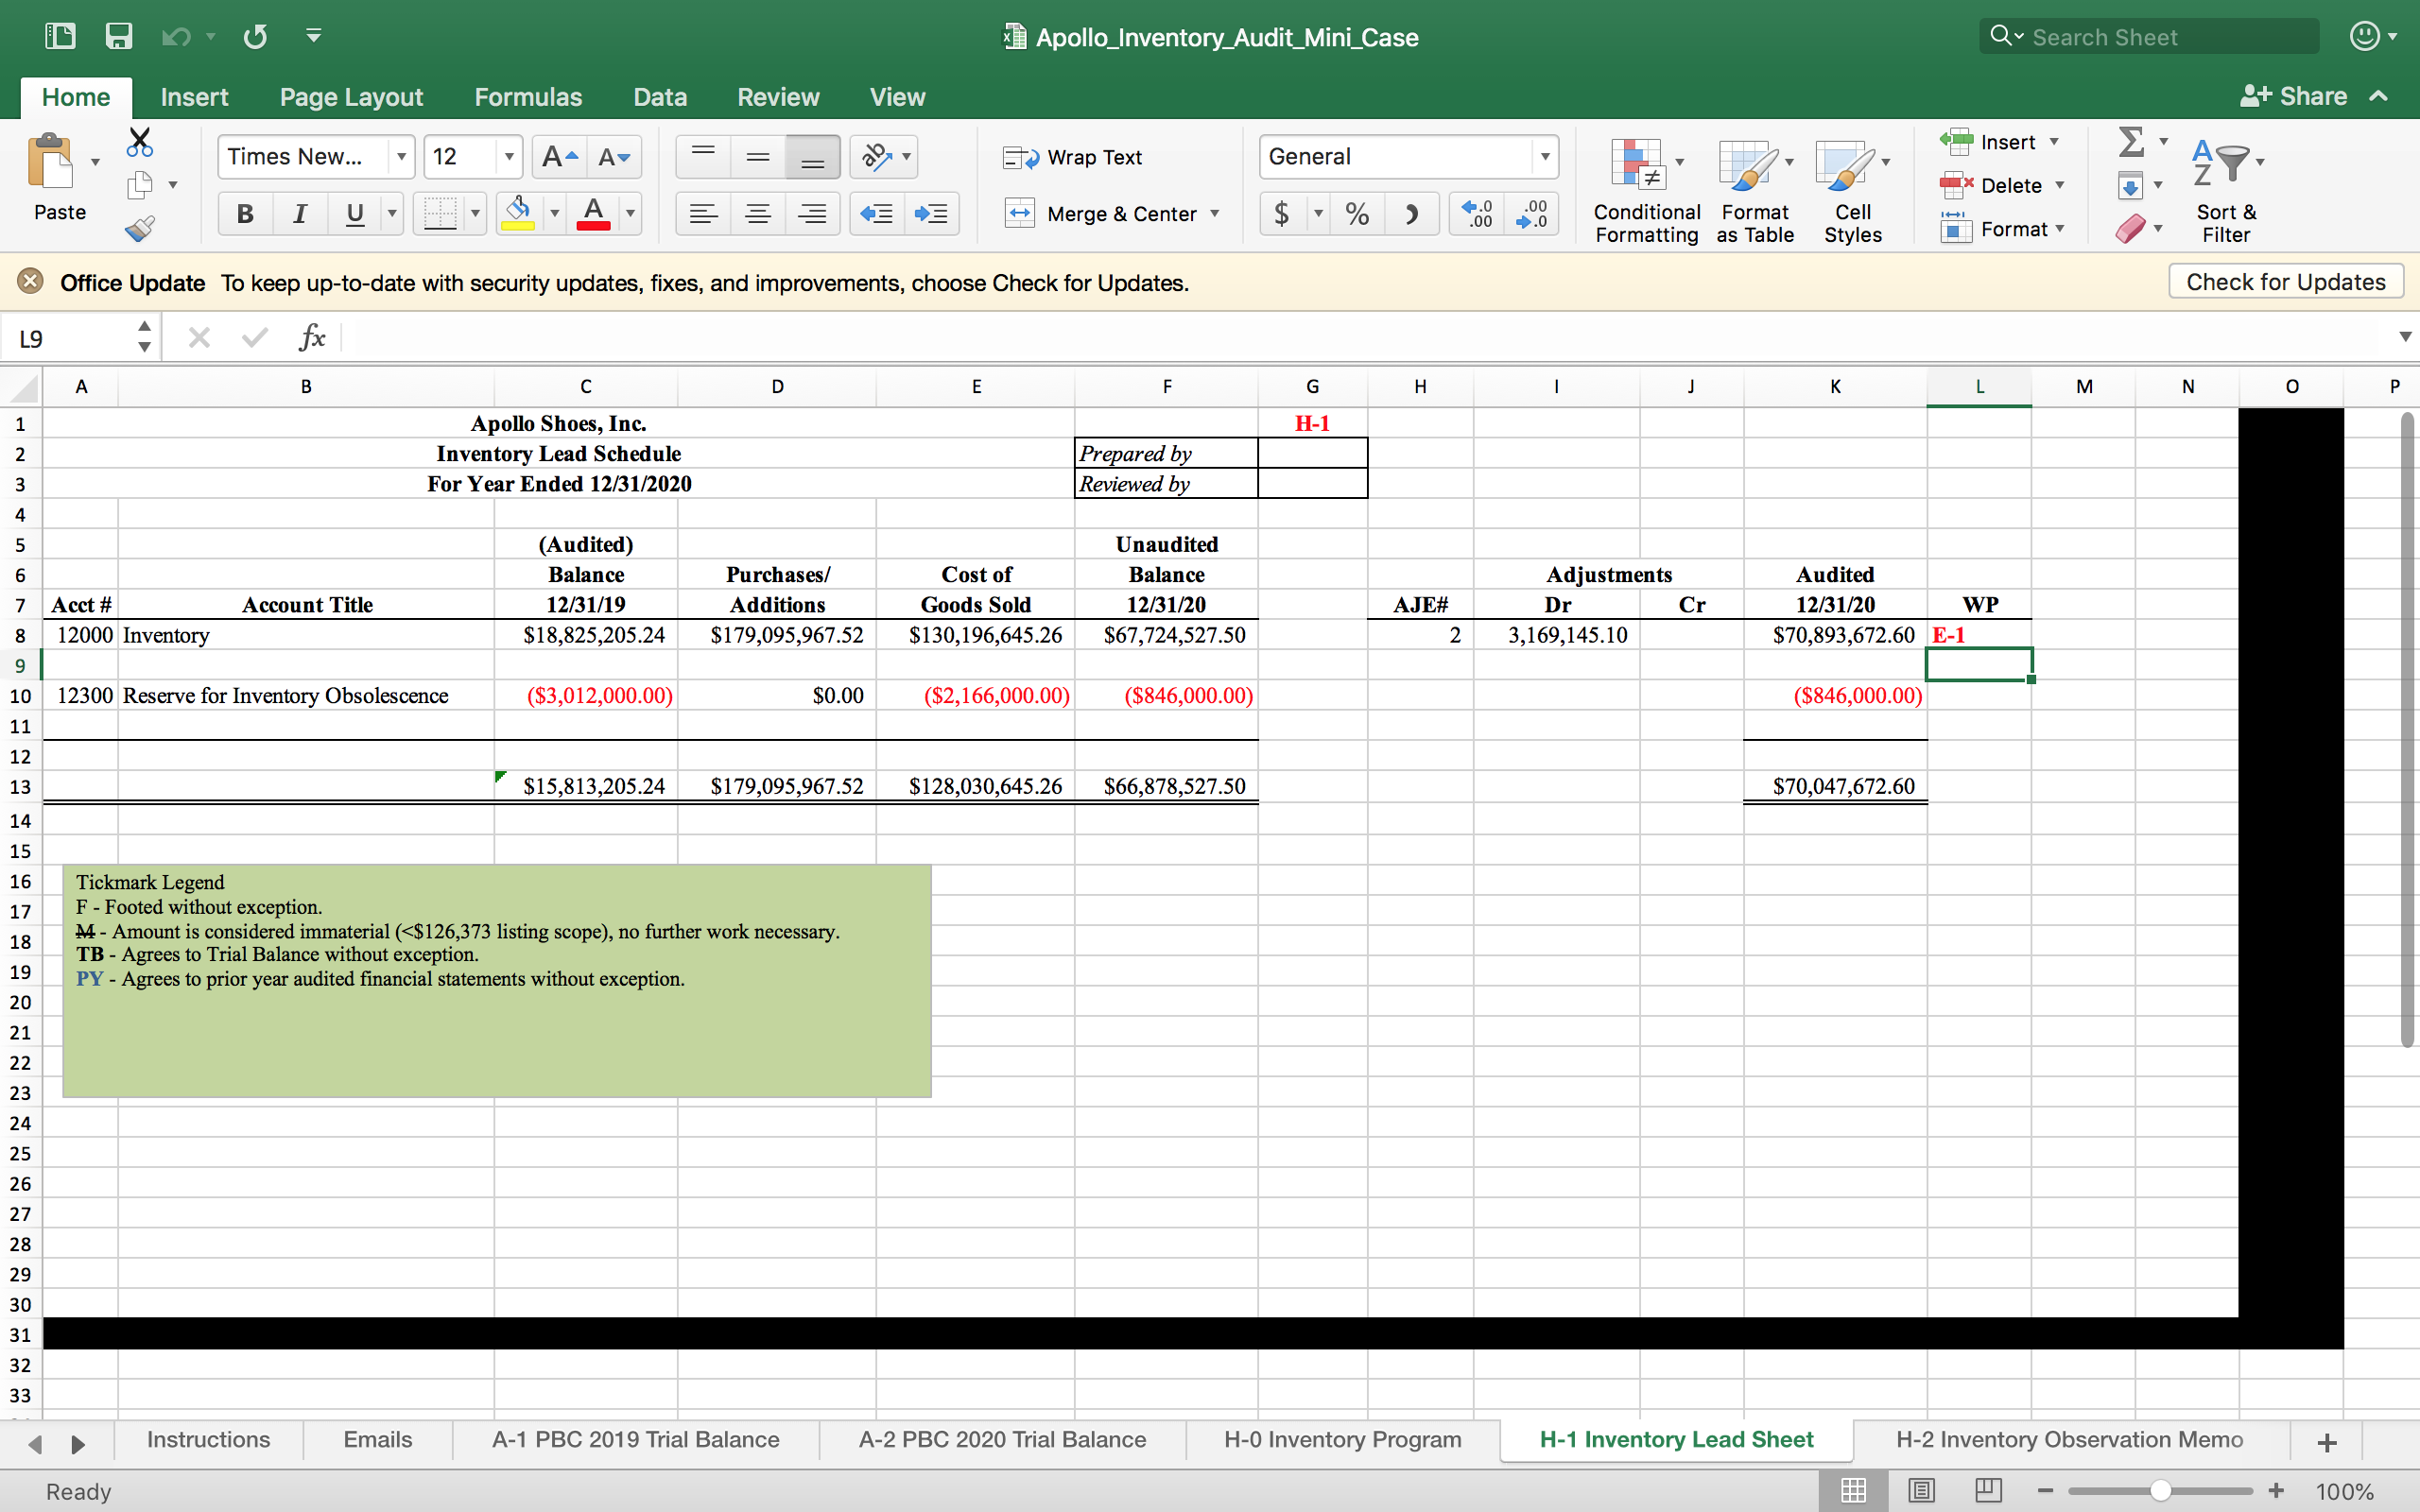Switch to Page Layout view in status bar
This screenshot has height=1512, width=2420.
(x=1921, y=1491)
